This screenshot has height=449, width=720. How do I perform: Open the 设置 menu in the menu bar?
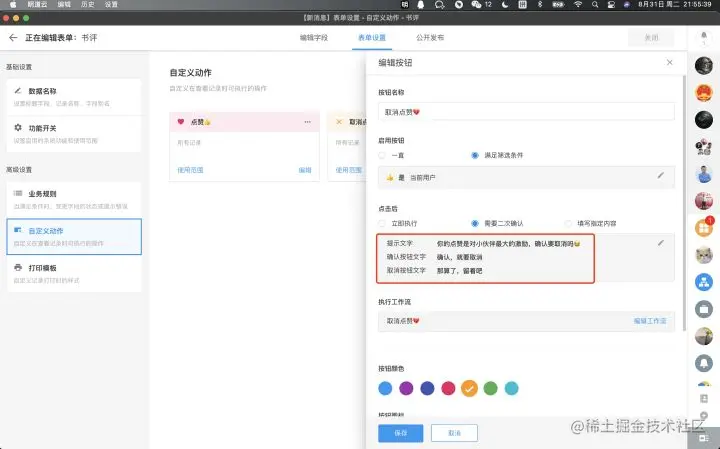pyautogui.click(x=111, y=5)
